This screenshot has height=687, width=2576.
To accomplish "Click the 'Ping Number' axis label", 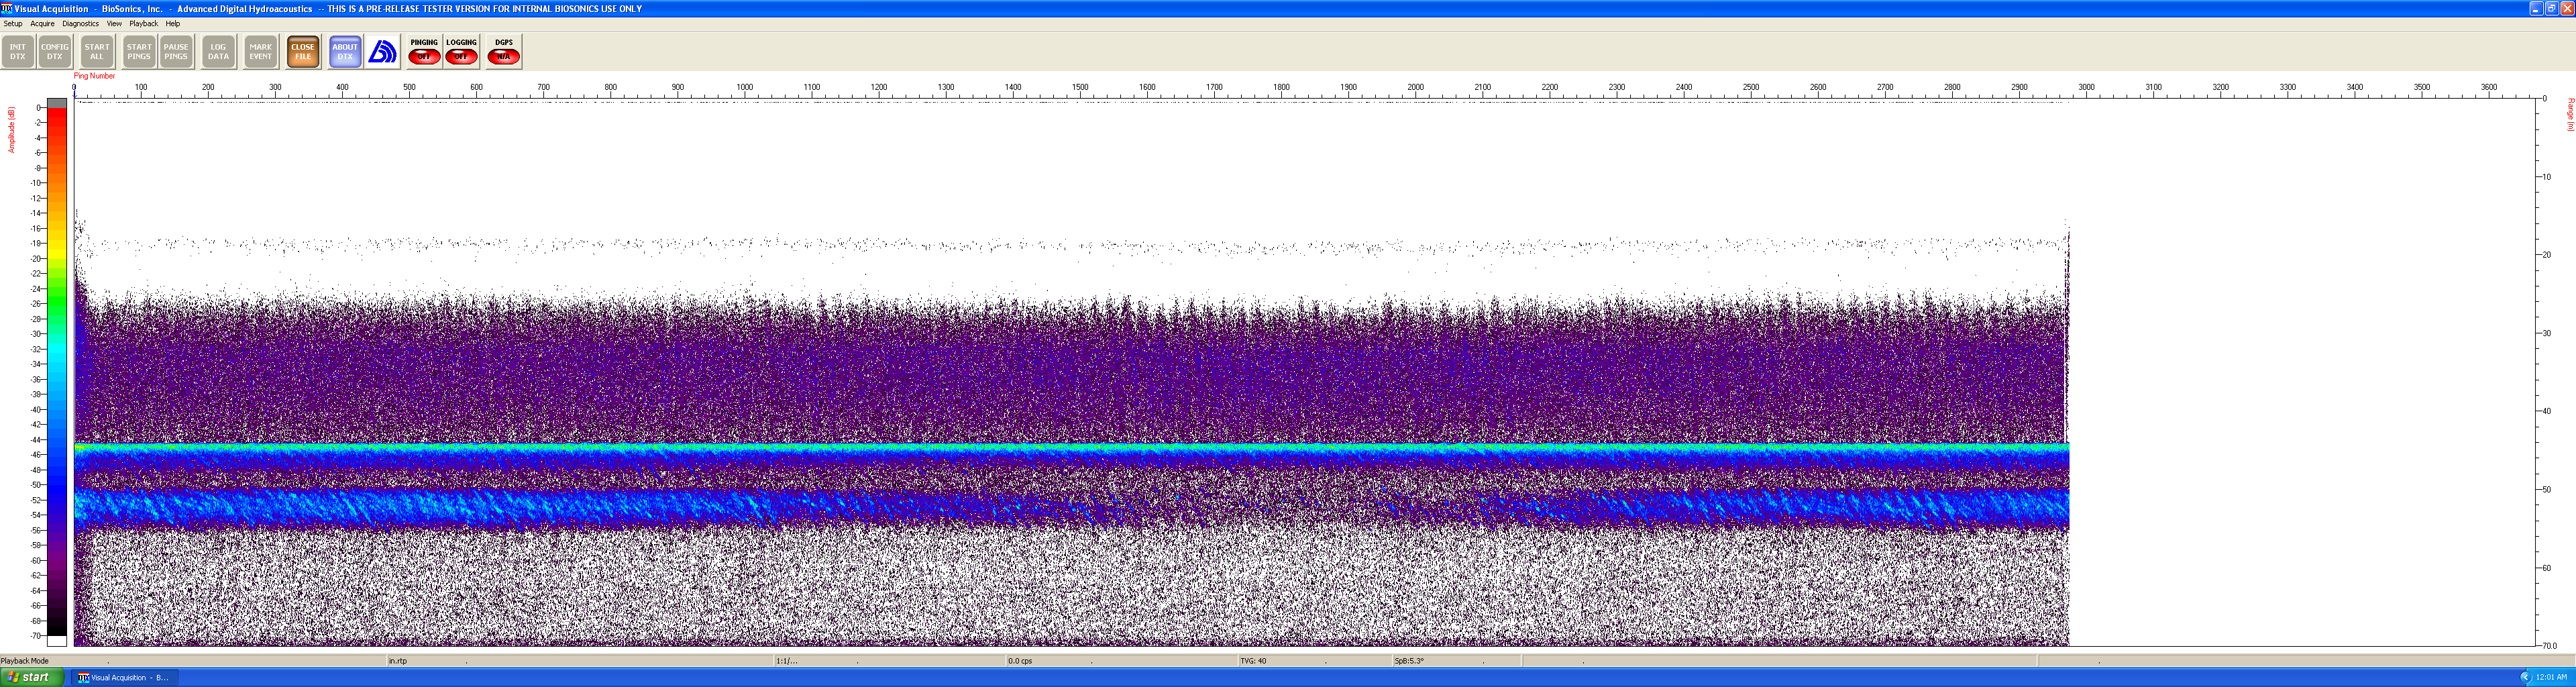I will [94, 76].
